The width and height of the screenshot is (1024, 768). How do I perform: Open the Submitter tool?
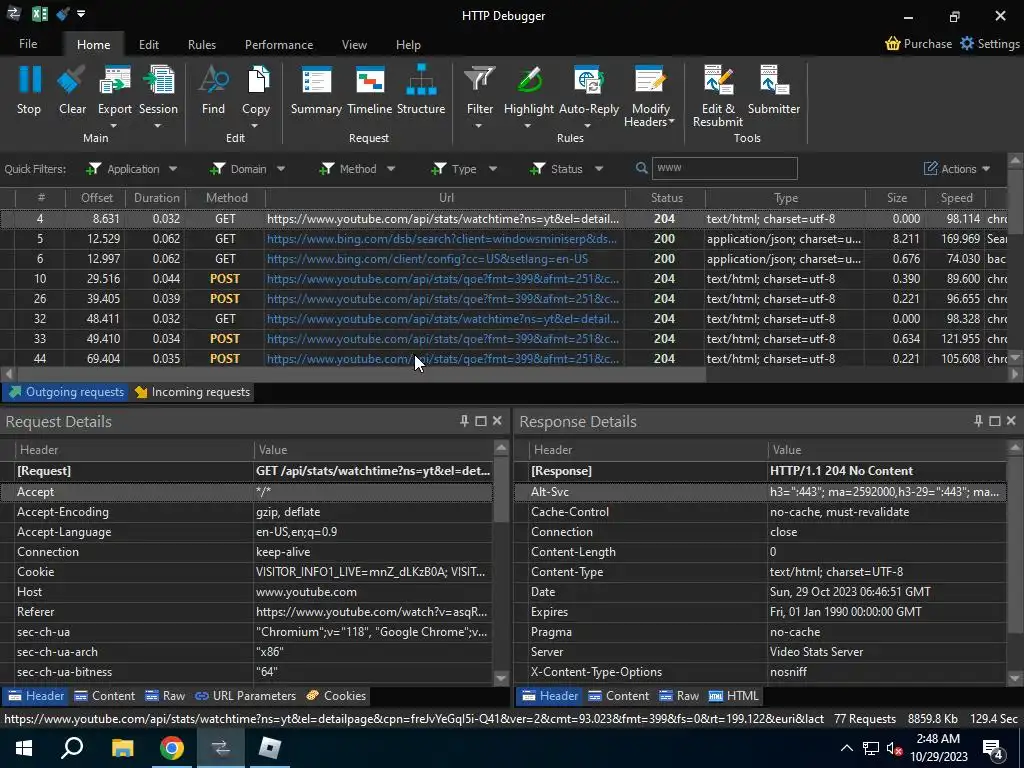774,90
